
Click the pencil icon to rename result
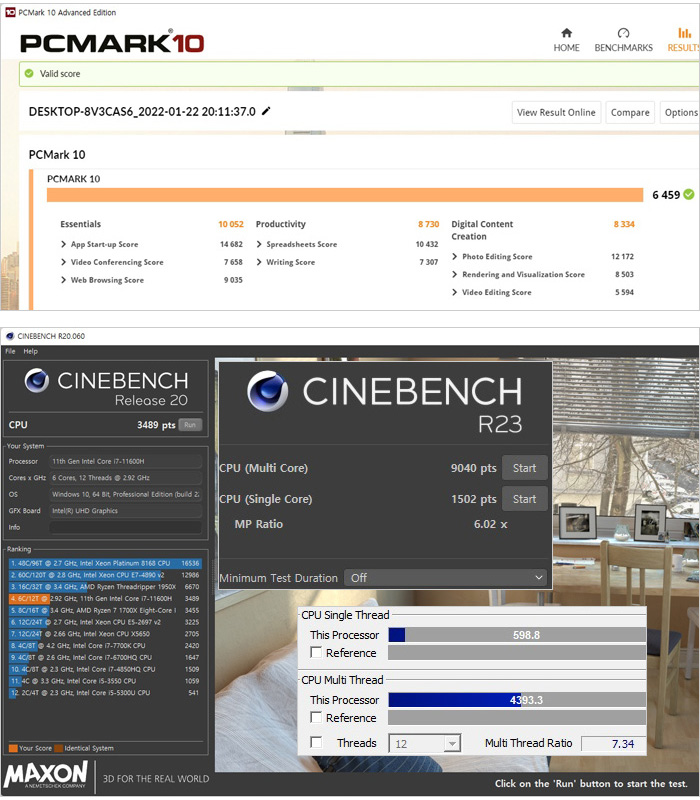coord(266,111)
